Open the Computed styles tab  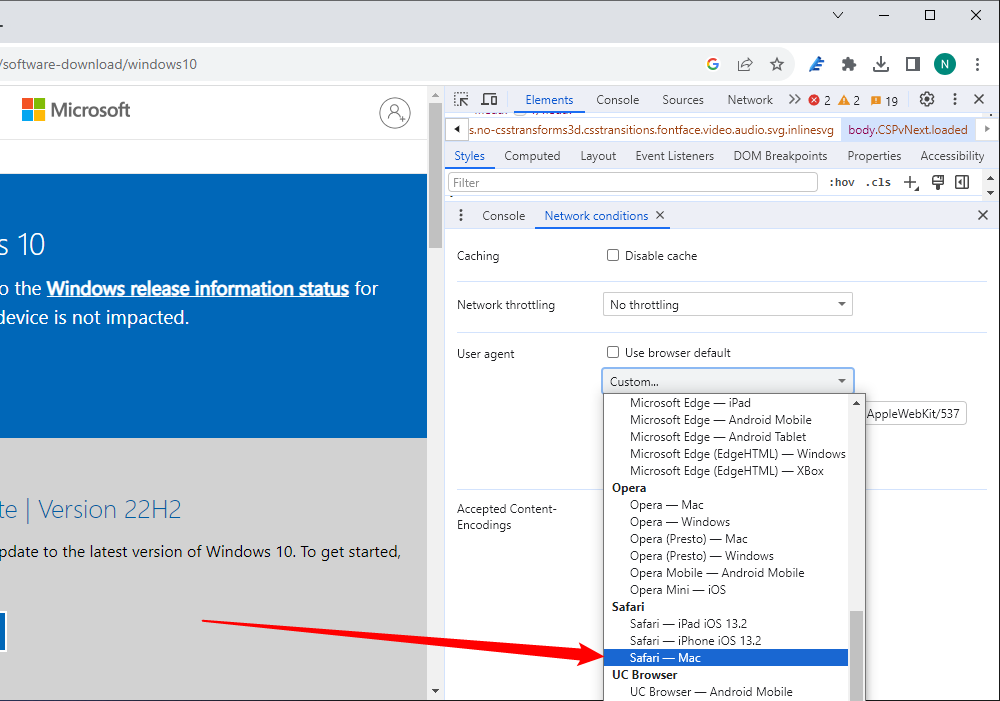click(x=532, y=156)
